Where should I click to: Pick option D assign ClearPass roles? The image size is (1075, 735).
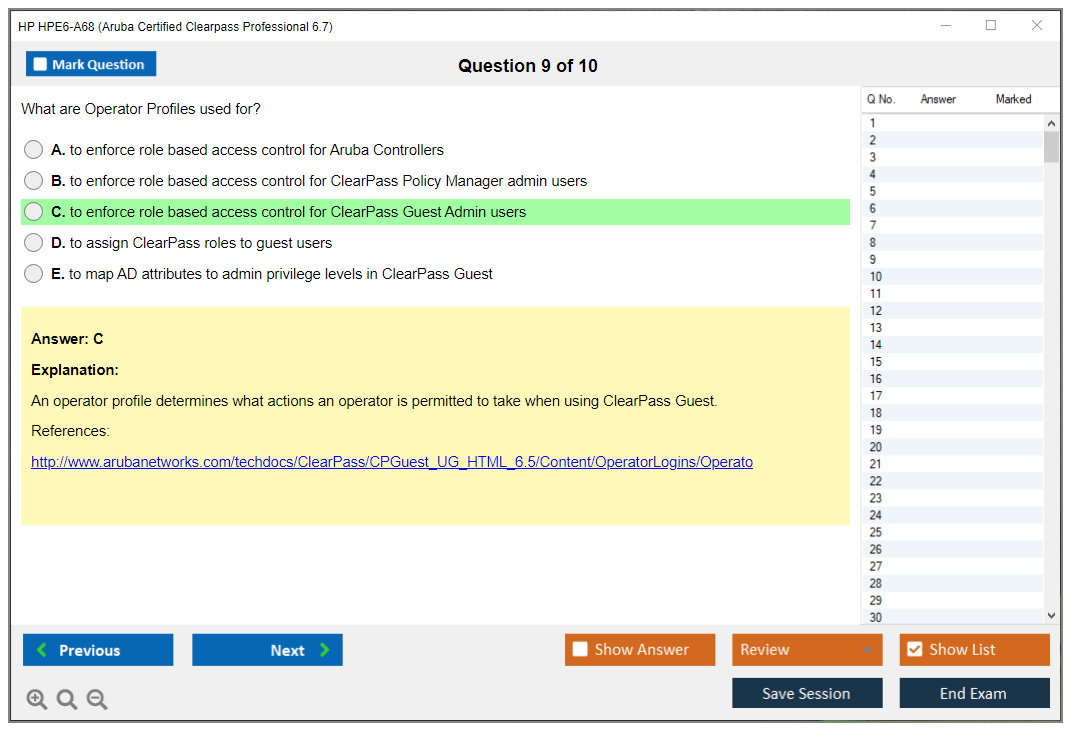point(34,243)
